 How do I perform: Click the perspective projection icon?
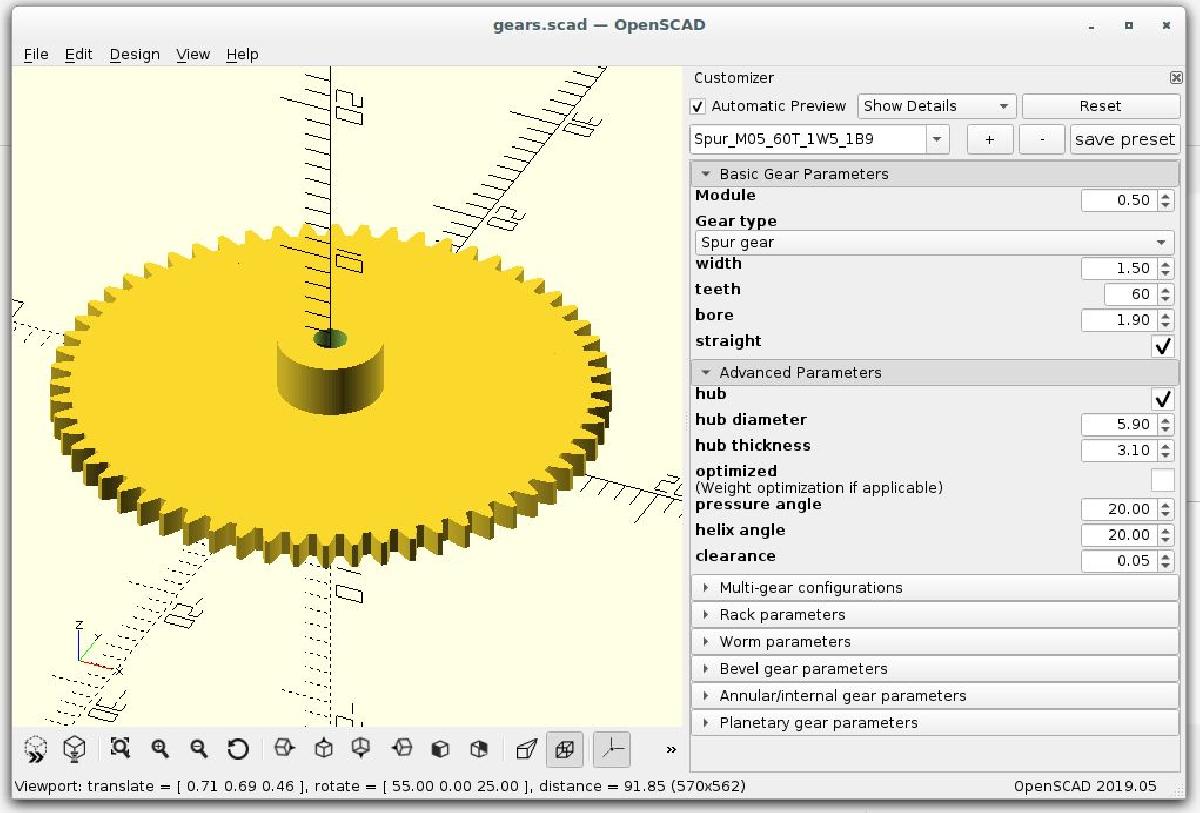click(x=526, y=748)
